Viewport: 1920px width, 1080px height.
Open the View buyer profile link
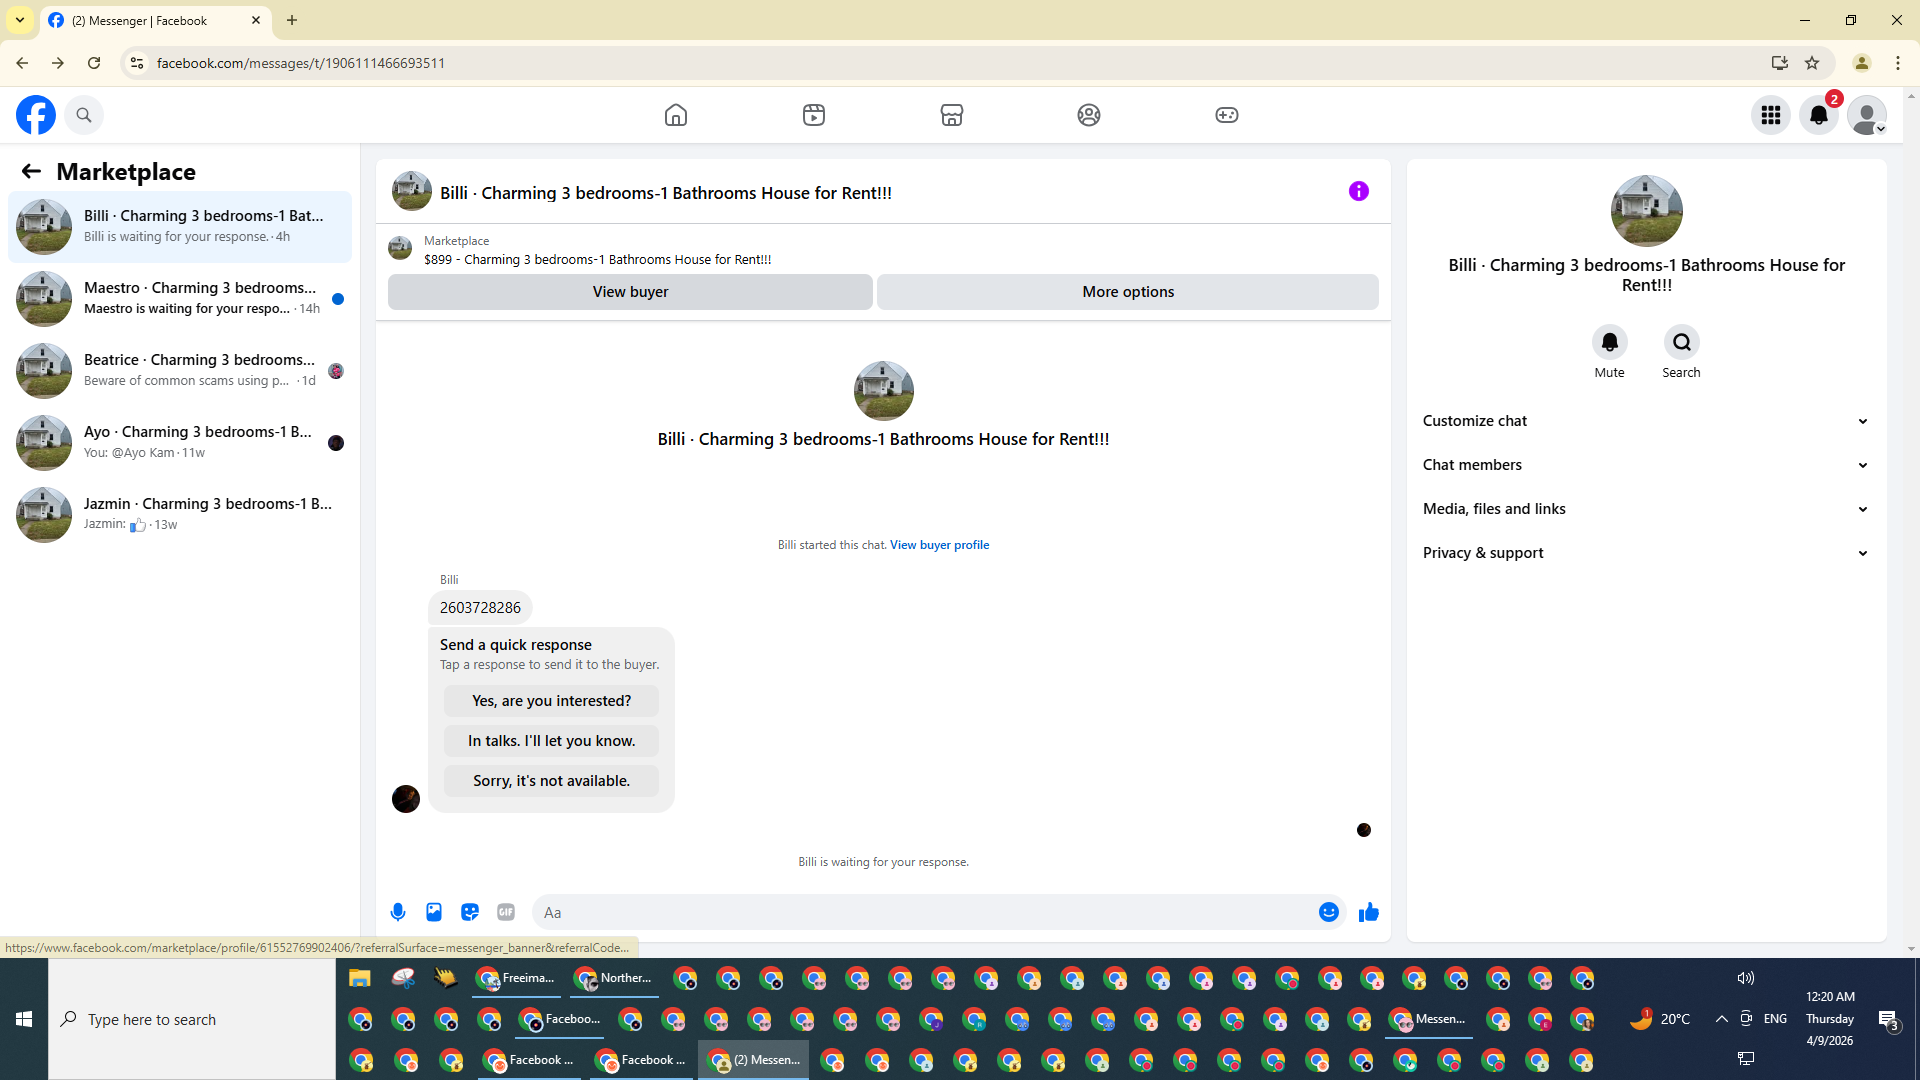tap(939, 545)
